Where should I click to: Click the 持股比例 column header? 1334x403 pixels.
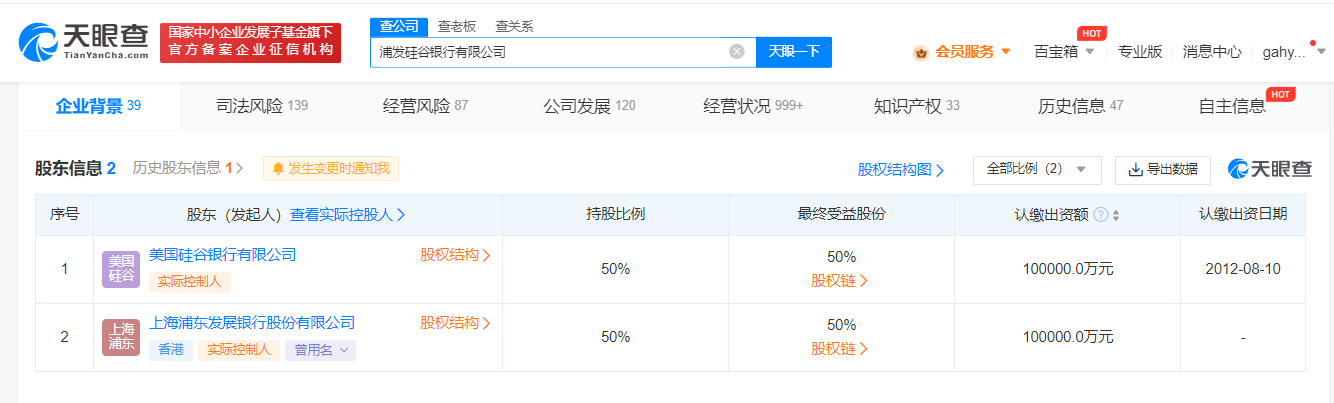click(615, 214)
